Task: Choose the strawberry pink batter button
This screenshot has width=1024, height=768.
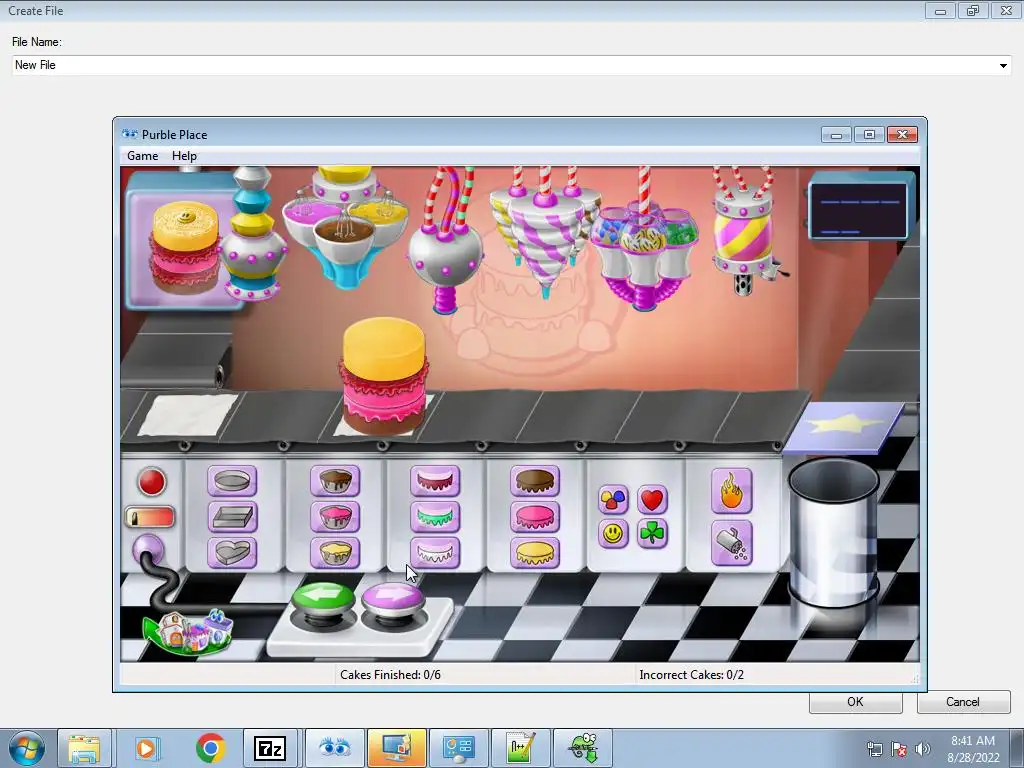Action: 335,517
